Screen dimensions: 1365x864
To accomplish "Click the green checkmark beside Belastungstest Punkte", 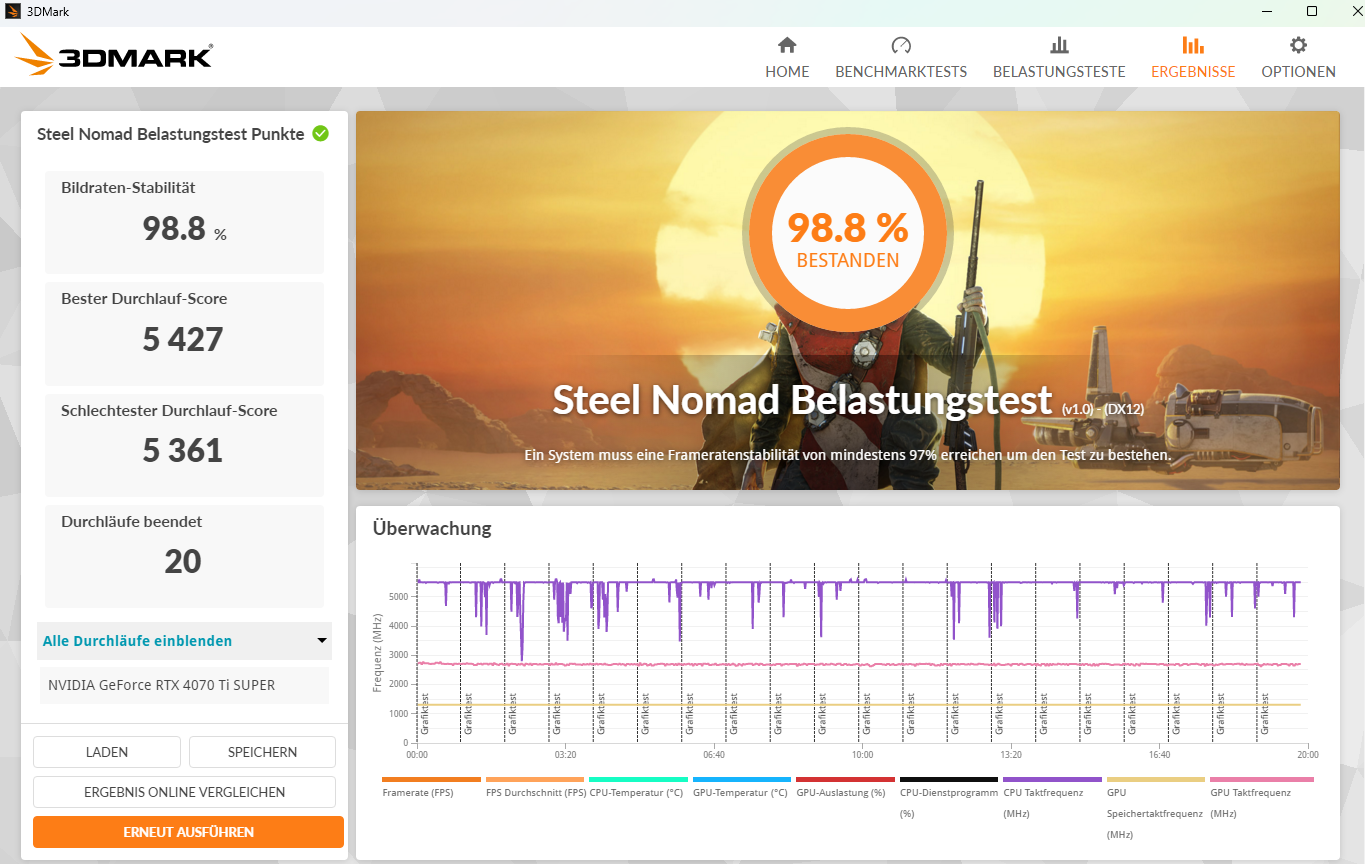I will (x=320, y=133).
